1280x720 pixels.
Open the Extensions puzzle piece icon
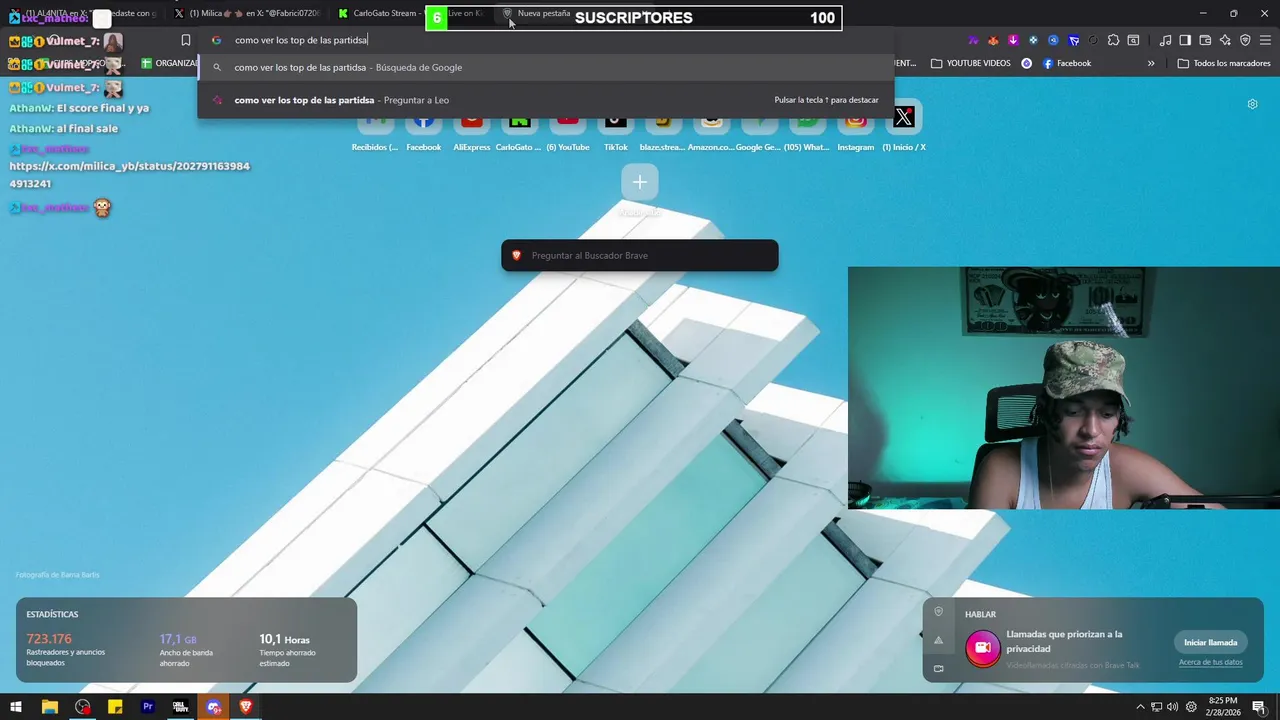pyautogui.click(x=1113, y=40)
